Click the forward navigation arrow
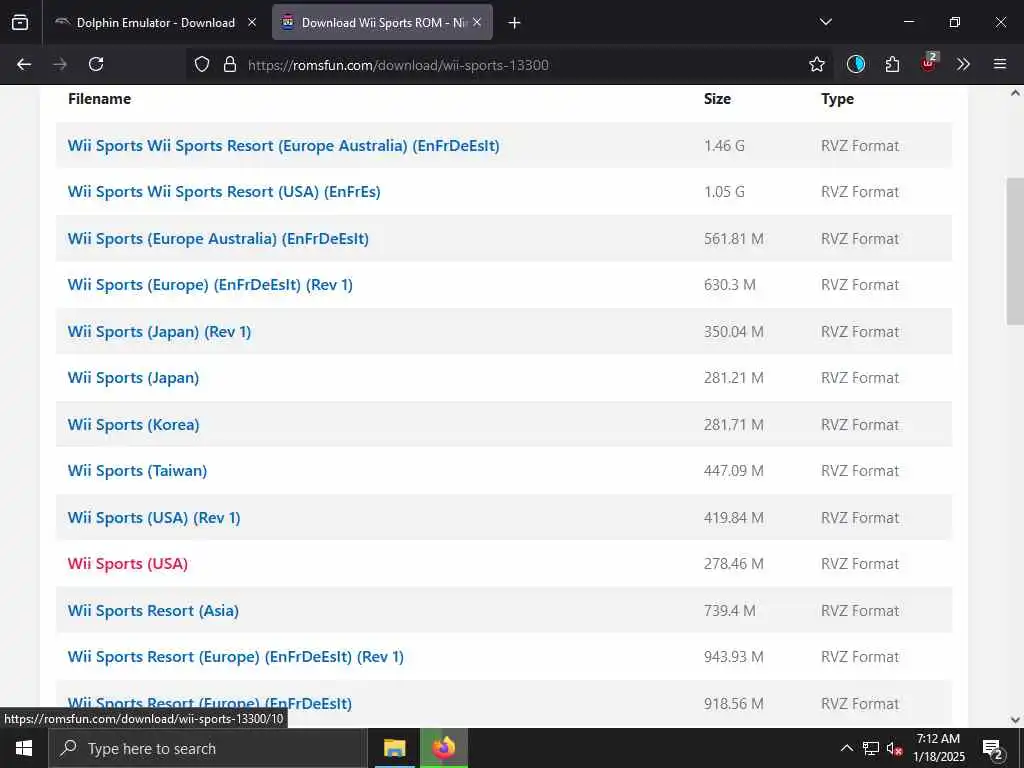Screen dimensions: 1024x768 [x=60, y=64]
